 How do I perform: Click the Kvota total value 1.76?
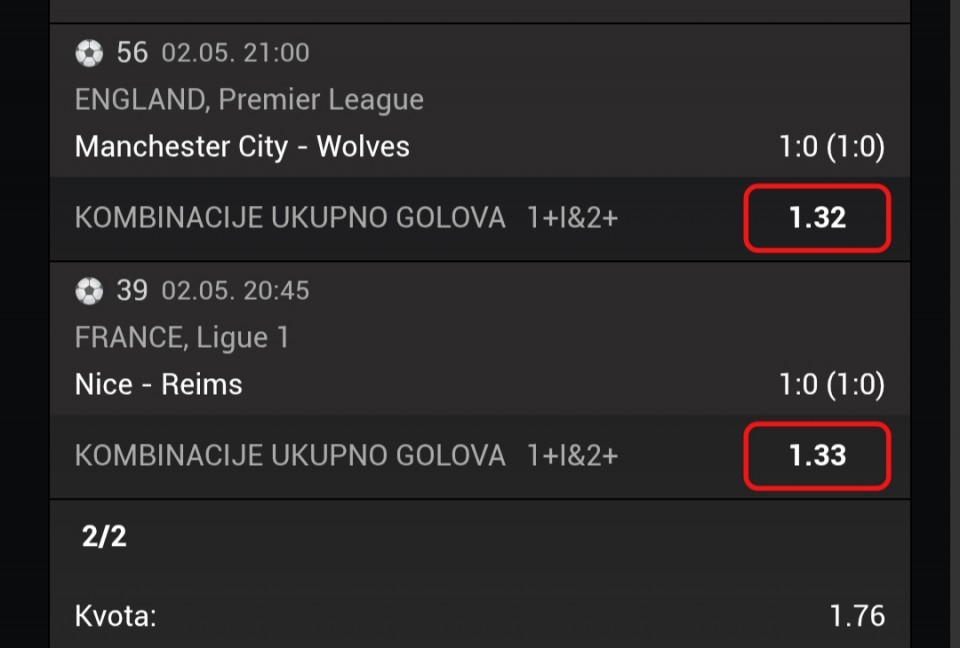[x=857, y=616]
